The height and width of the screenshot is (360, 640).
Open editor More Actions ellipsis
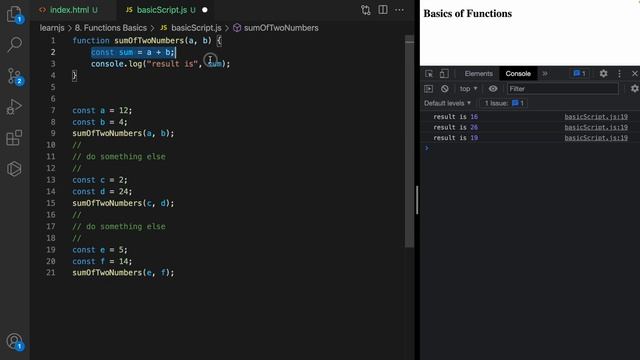tap(399, 10)
